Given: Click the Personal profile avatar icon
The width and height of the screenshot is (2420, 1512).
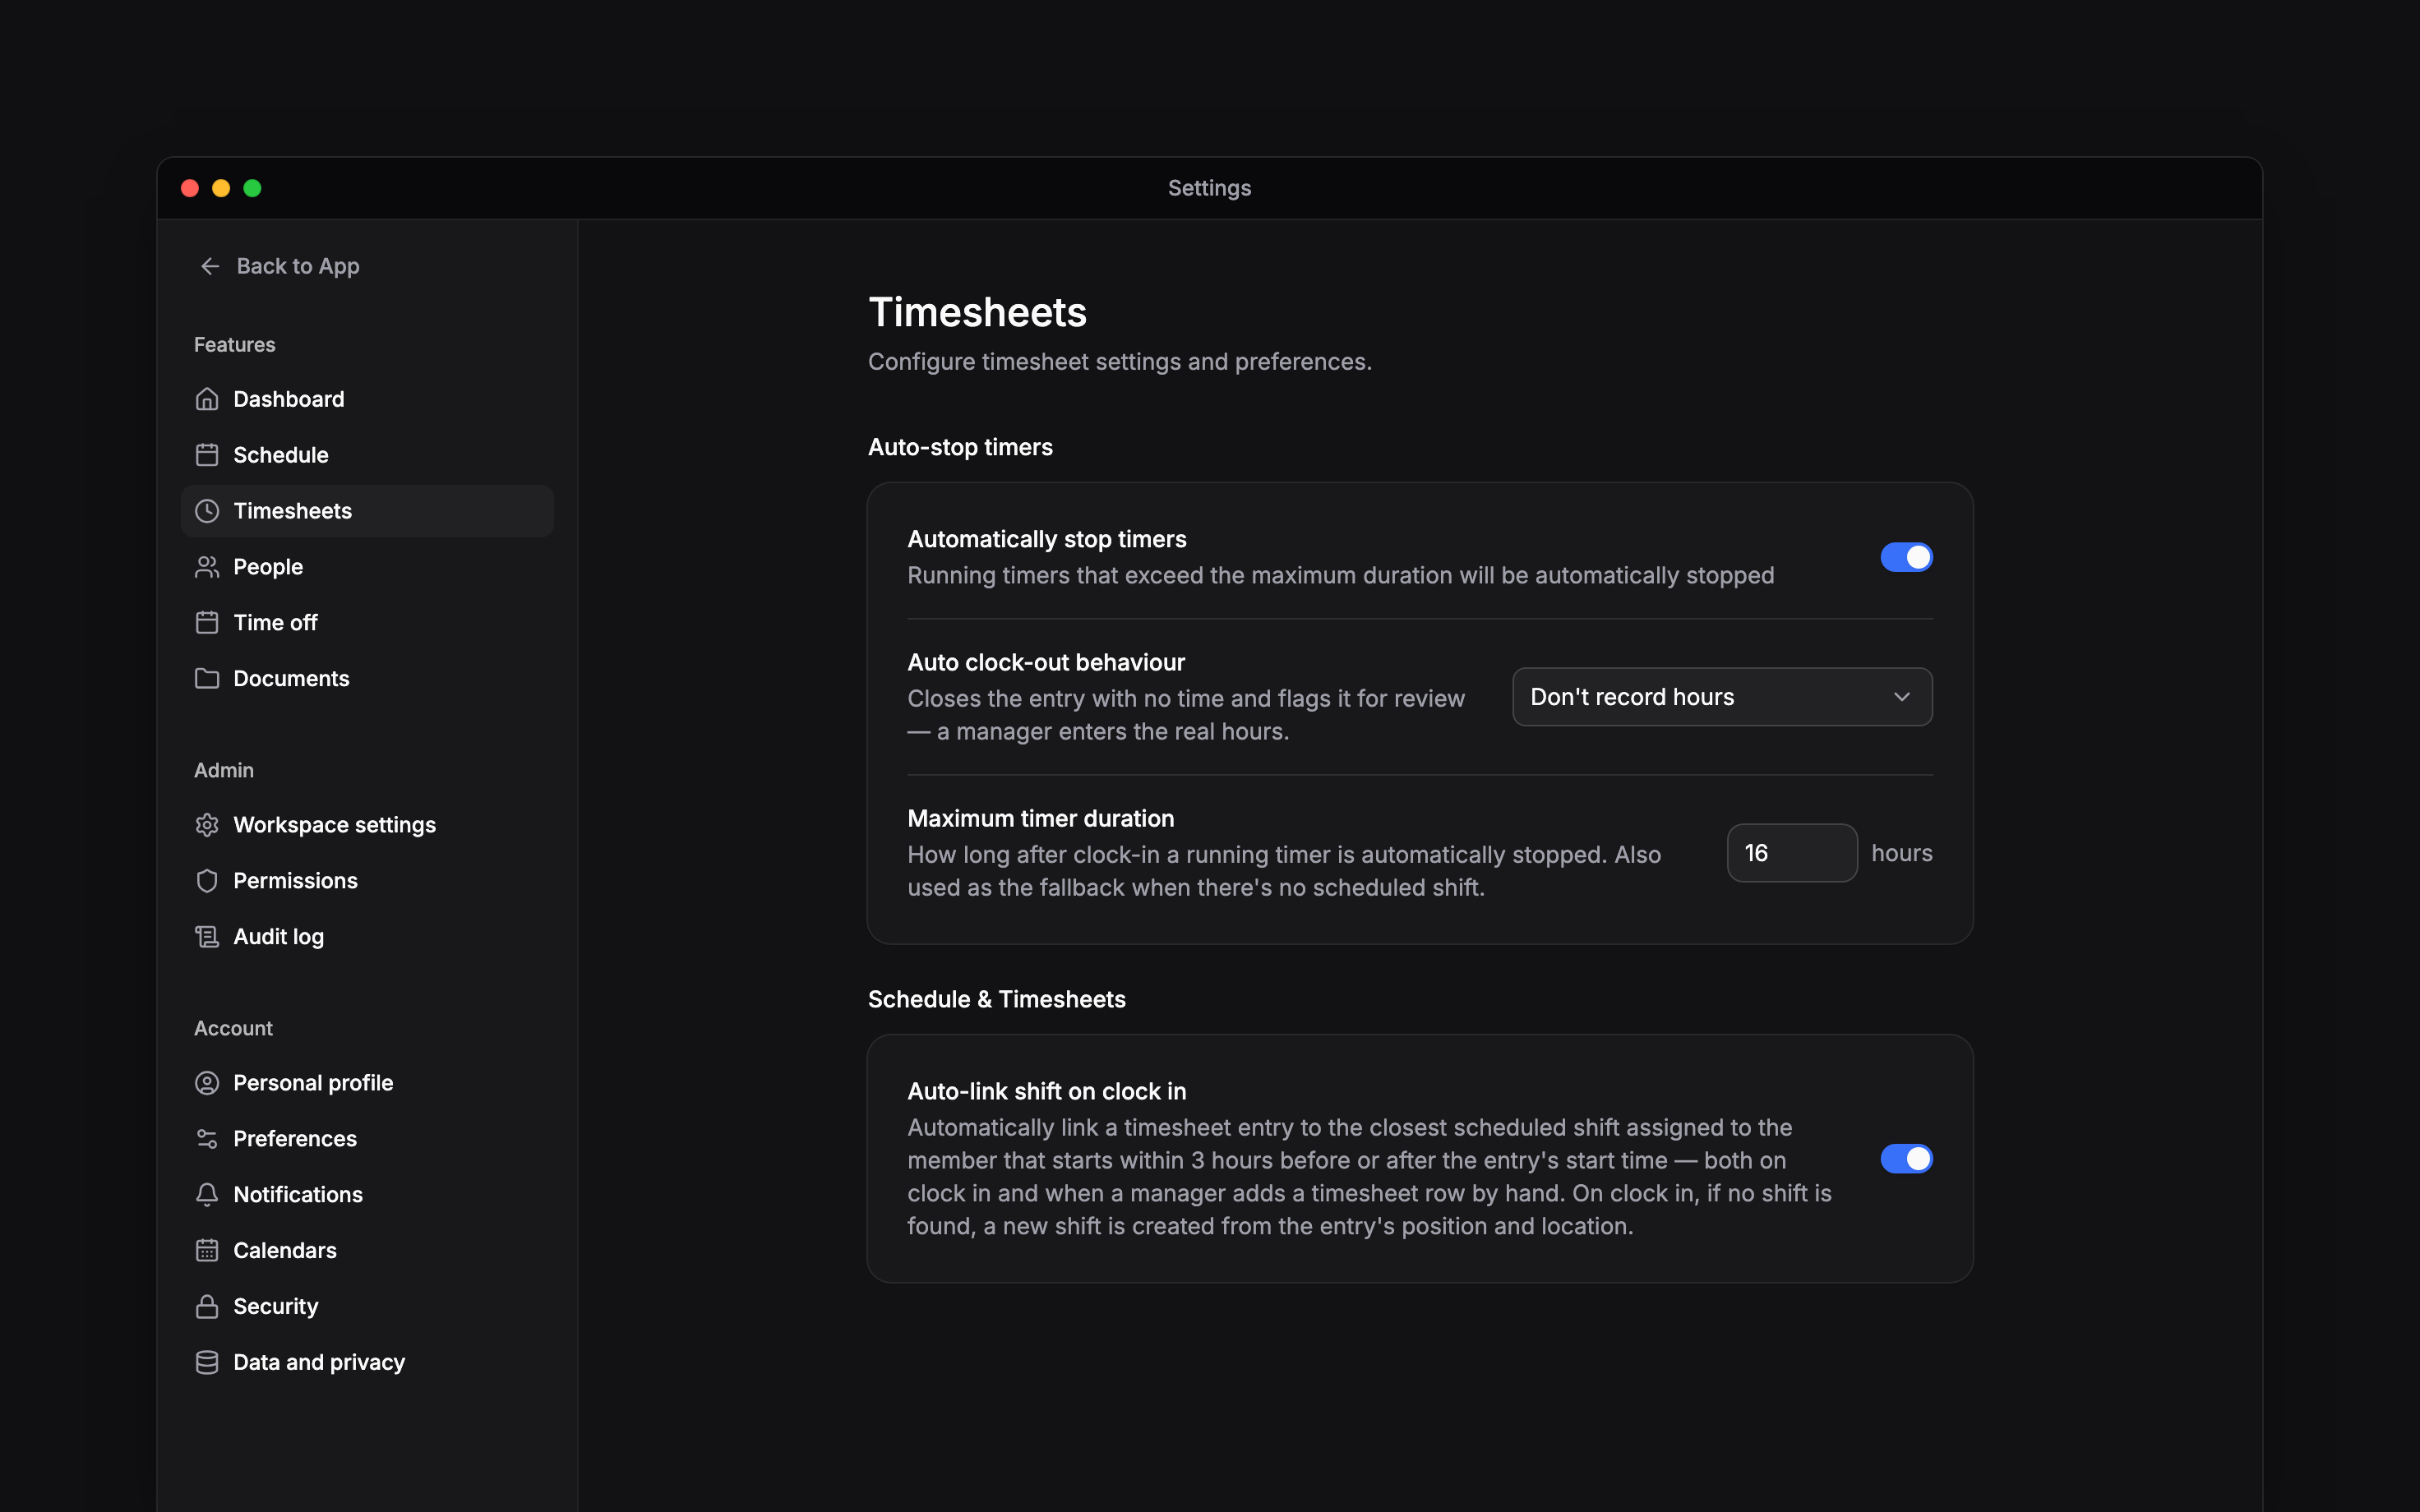Looking at the screenshot, I should coord(207,1083).
